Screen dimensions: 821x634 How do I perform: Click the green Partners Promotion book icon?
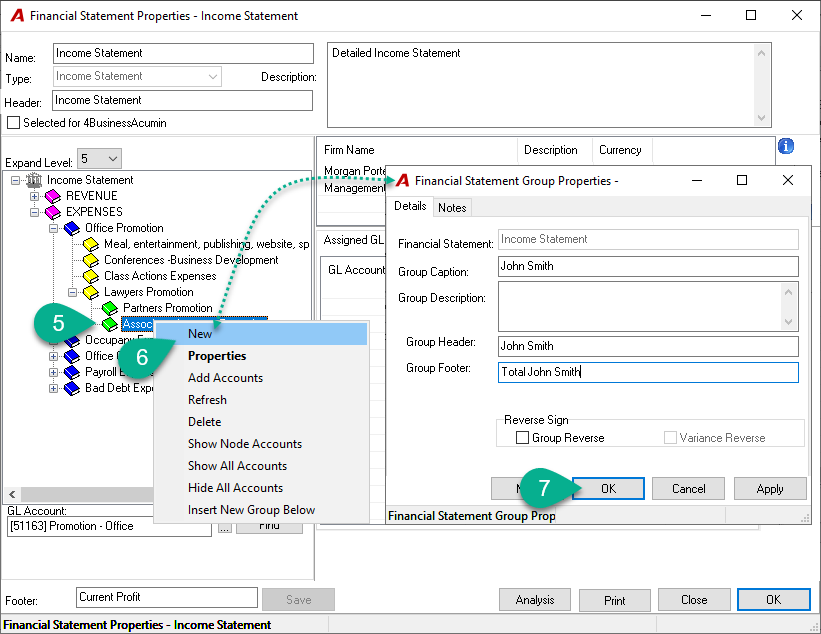click(110, 308)
